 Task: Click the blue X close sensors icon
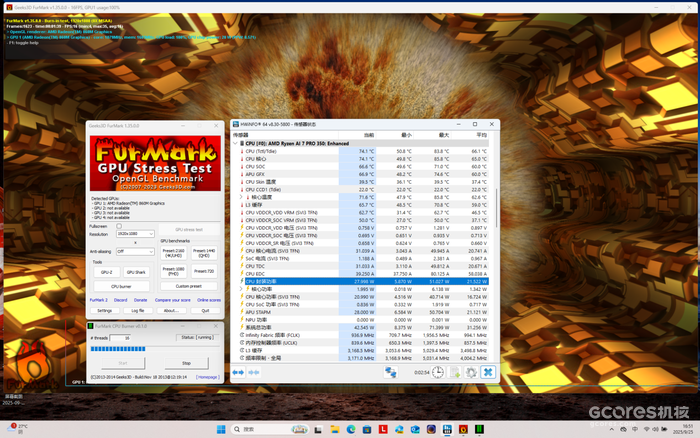(488, 372)
